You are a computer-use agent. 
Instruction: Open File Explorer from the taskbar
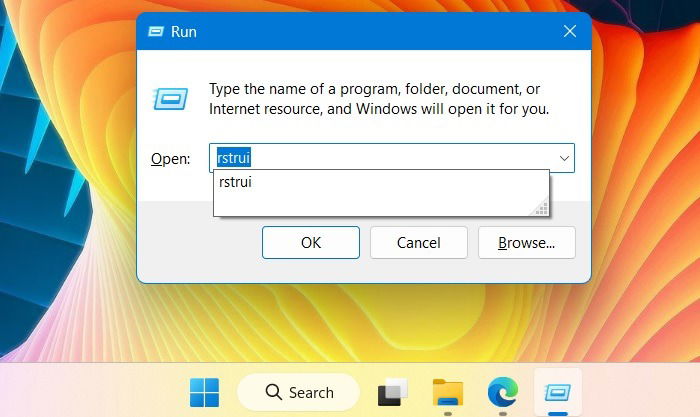pyautogui.click(x=448, y=392)
